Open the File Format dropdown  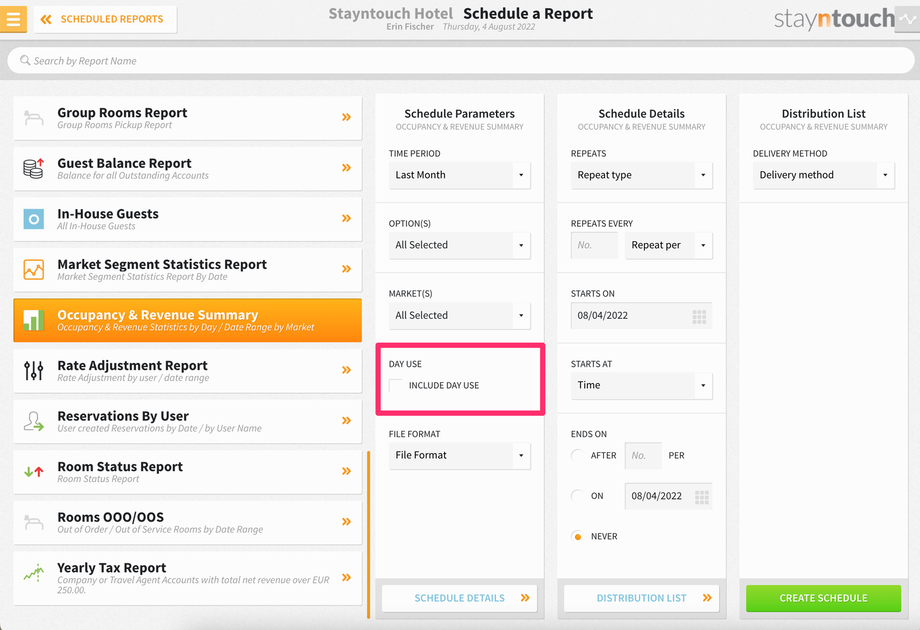click(459, 455)
